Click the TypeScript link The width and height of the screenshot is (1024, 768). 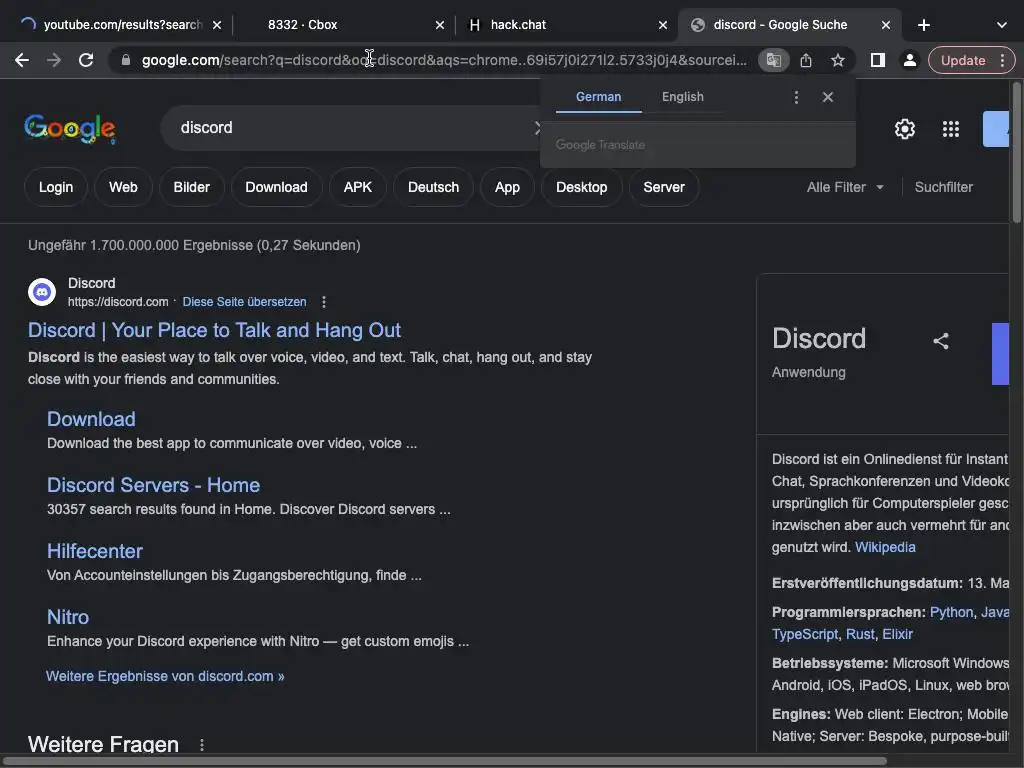(805, 634)
